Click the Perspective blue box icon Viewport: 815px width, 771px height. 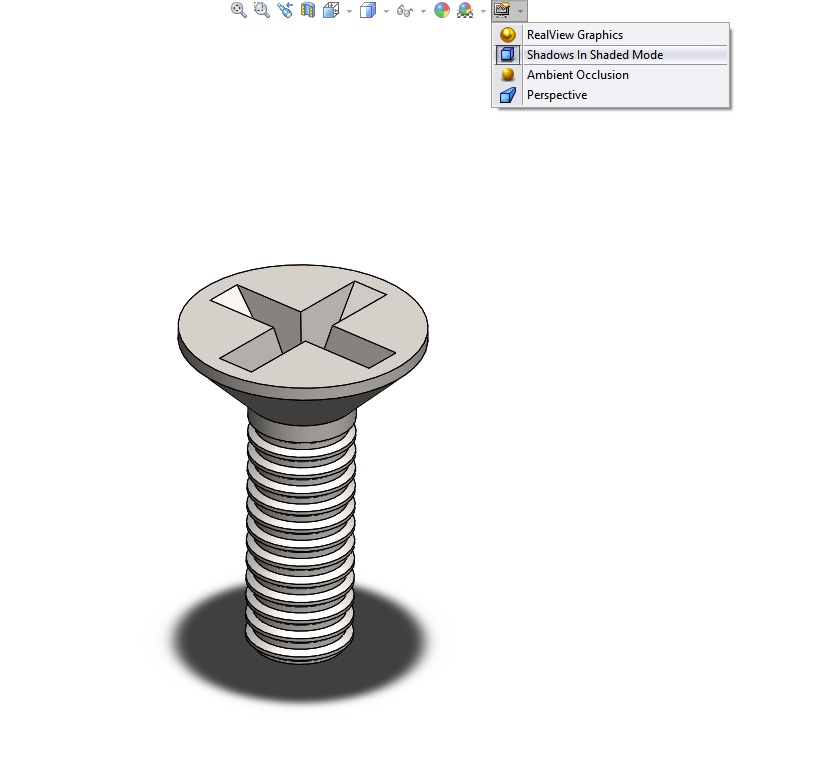(x=508, y=95)
